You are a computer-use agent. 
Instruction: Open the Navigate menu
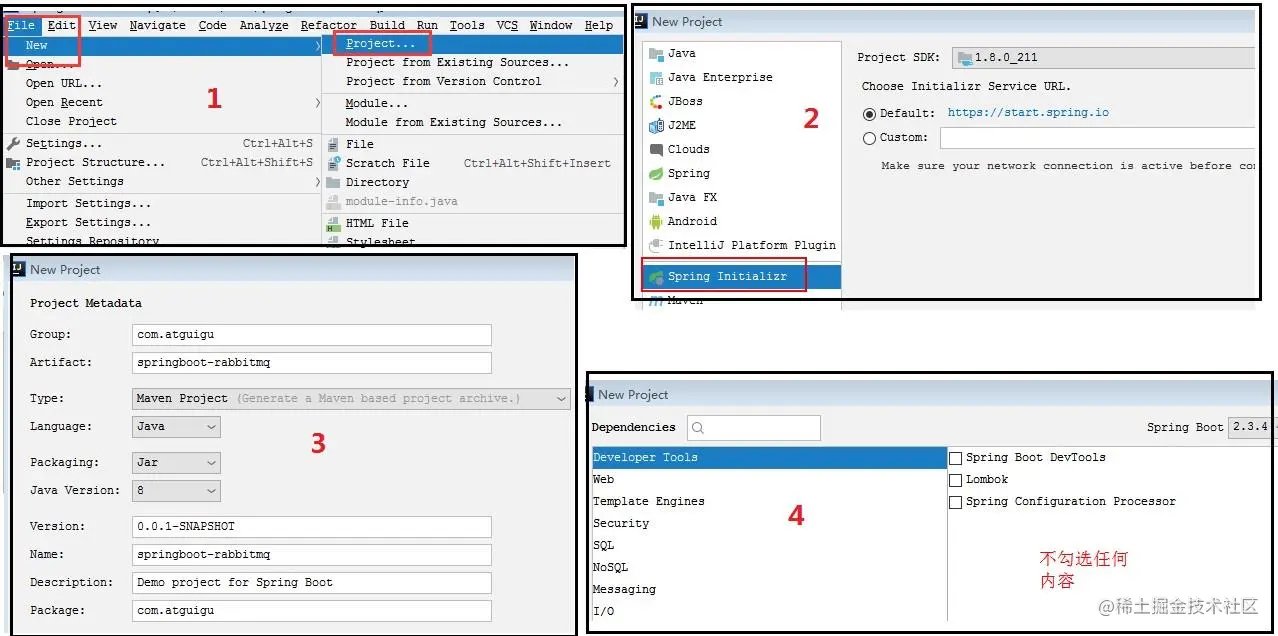coord(157,25)
